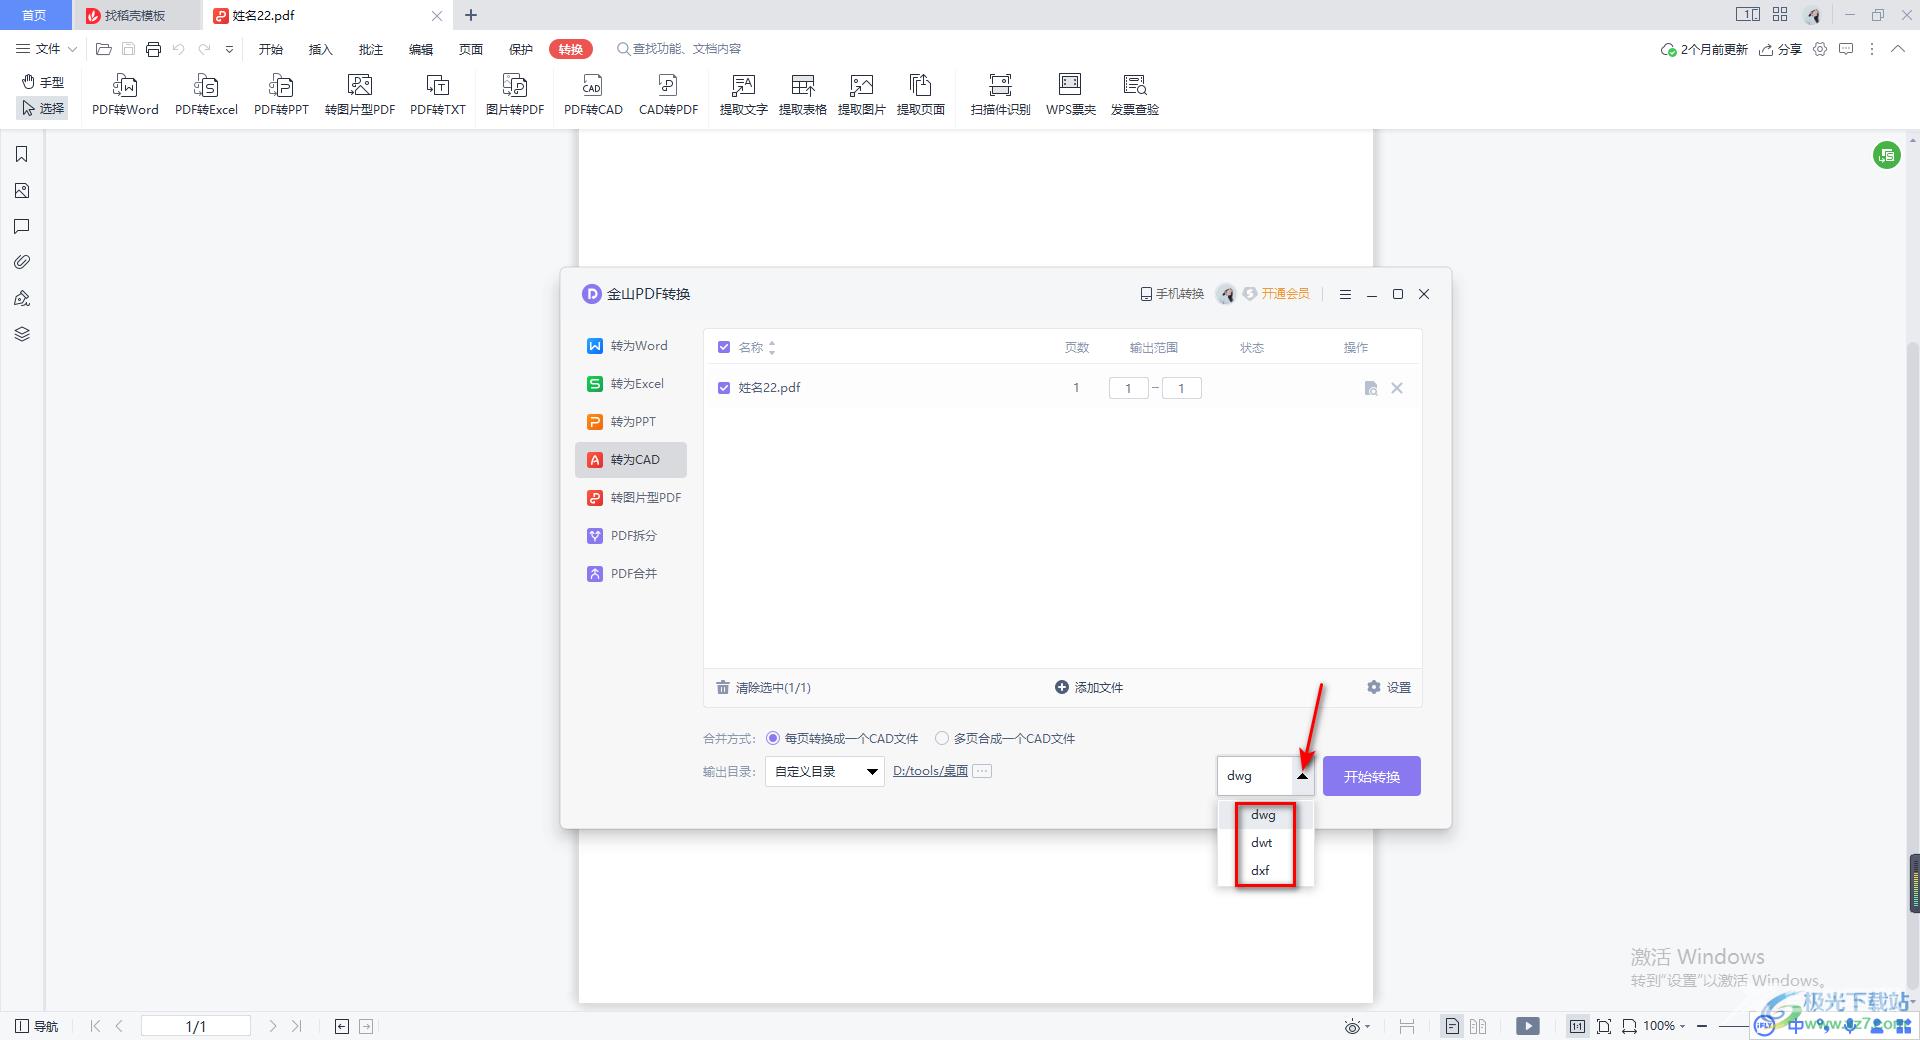Switch to two-page view in status bar
The image size is (1920, 1040).
coord(1478,1026)
